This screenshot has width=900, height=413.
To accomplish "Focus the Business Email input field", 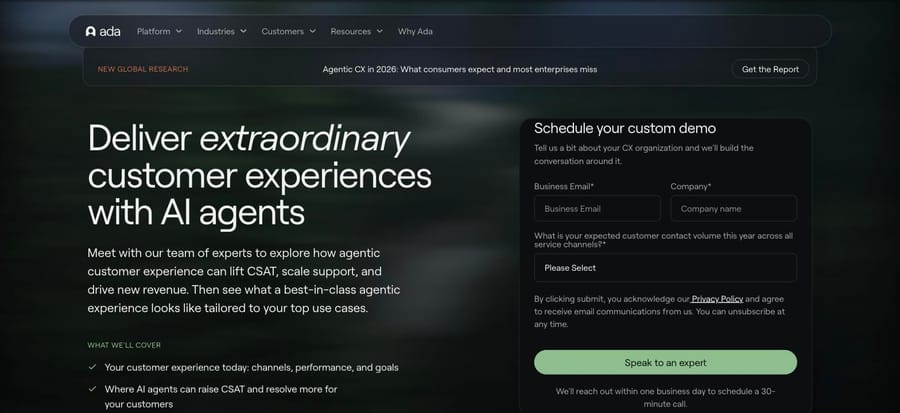I will tap(597, 208).
